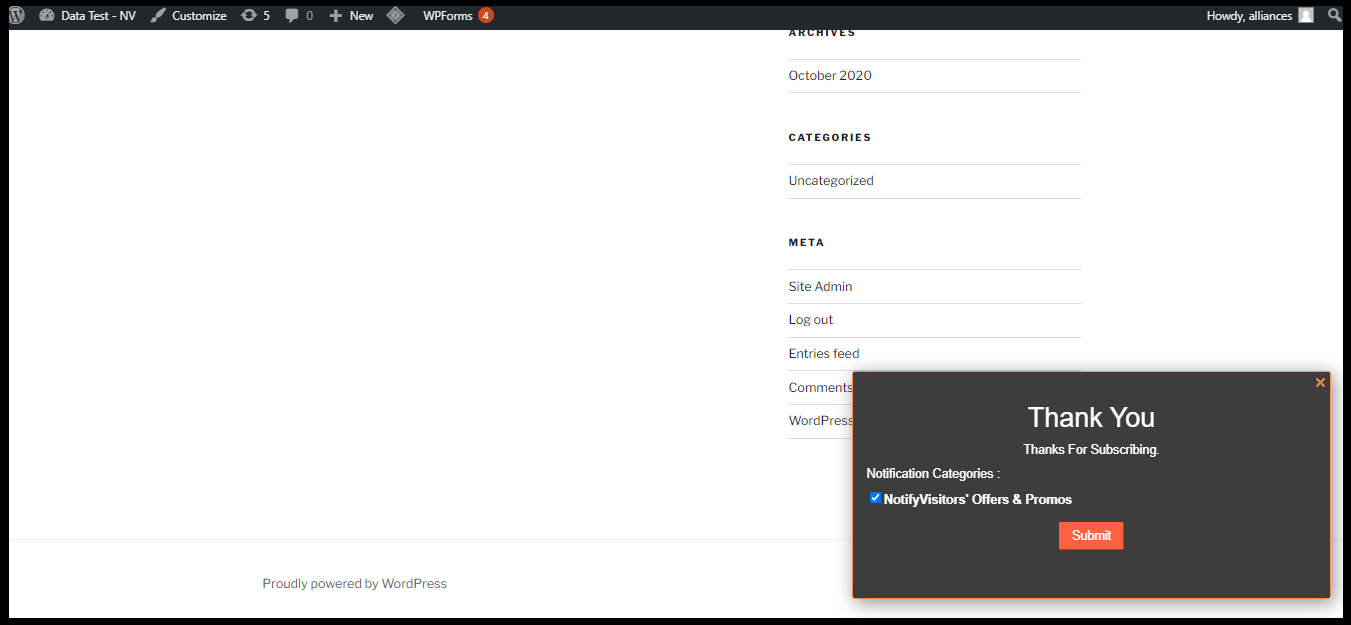Viewport: 1351px width, 625px height.
Task: Click the Log out link
Action: [810, 320]
